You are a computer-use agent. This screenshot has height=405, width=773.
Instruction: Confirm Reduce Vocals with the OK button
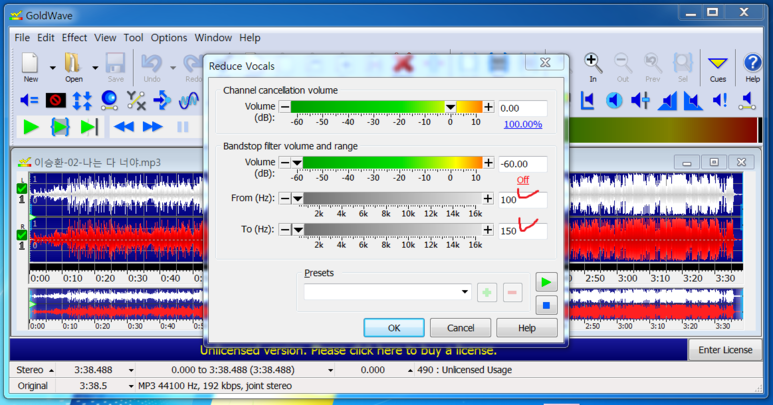[394, 328]
